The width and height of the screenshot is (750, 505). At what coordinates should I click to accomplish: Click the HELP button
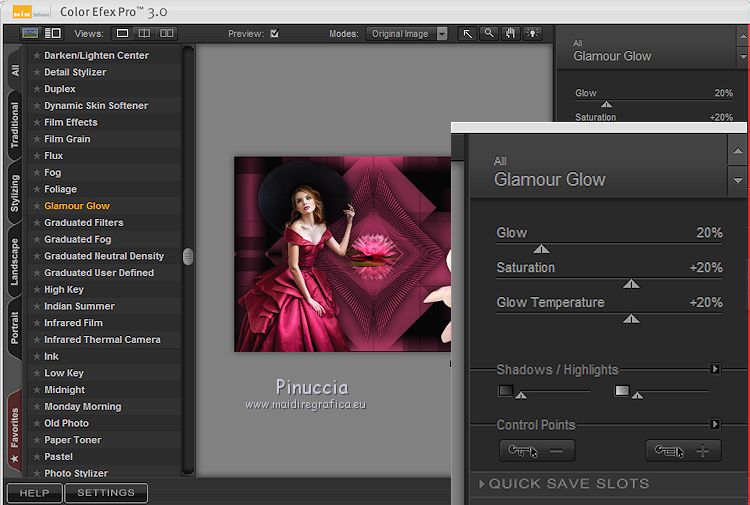(x=34, y=493)
